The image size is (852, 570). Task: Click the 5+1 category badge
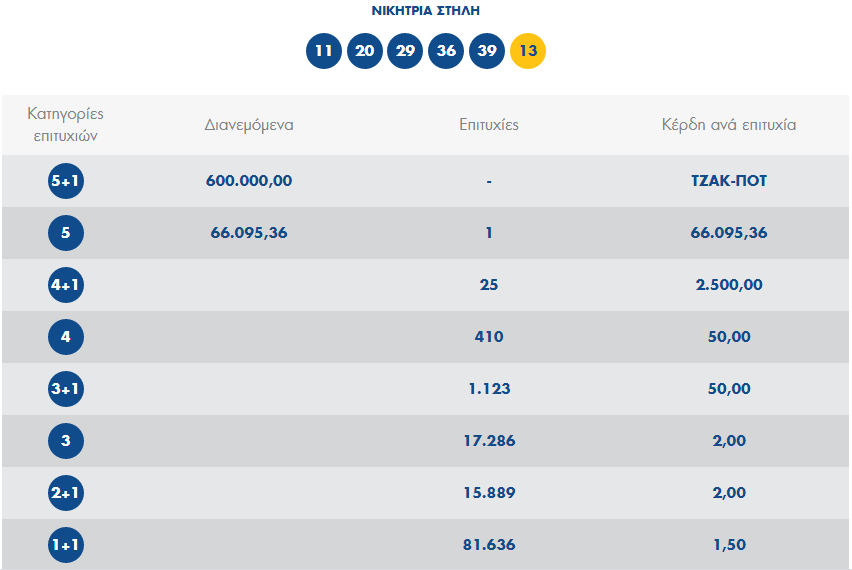(x=66, y=181)
